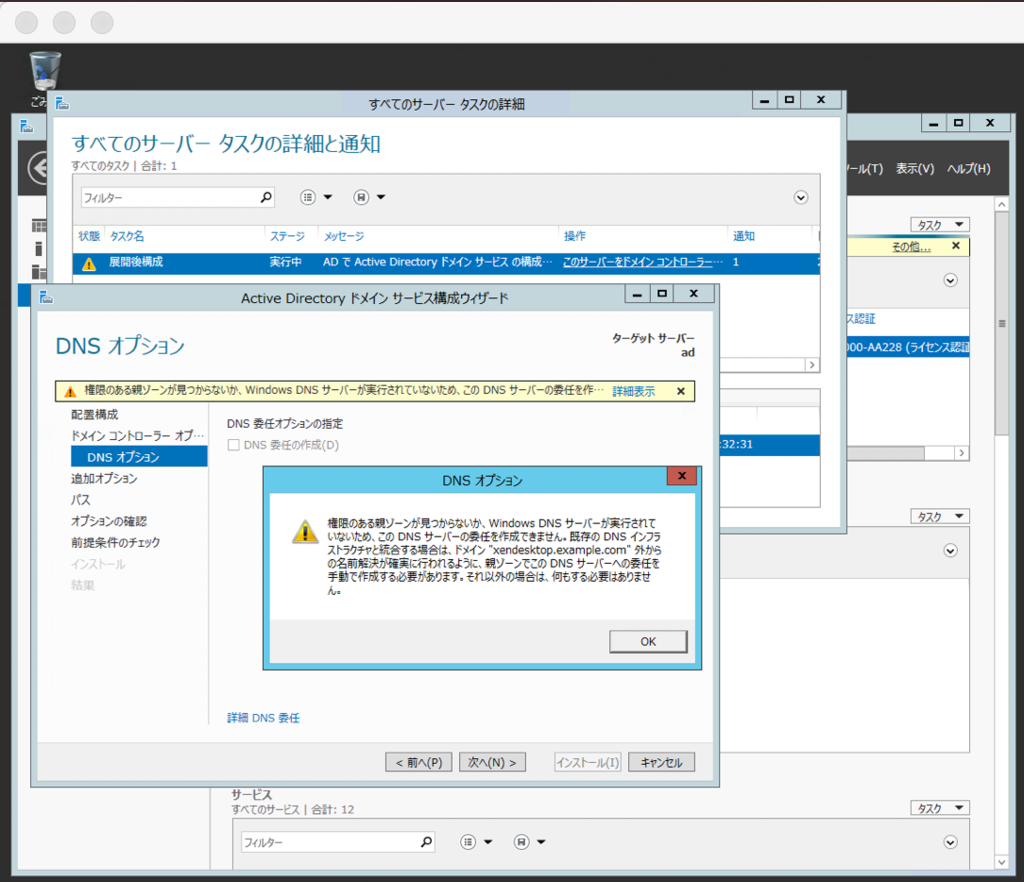The height and width of the screenshot is (882, 1024).
Task: Select 配置構成 step in wizard sidebar
Action: tap(95, 415)
